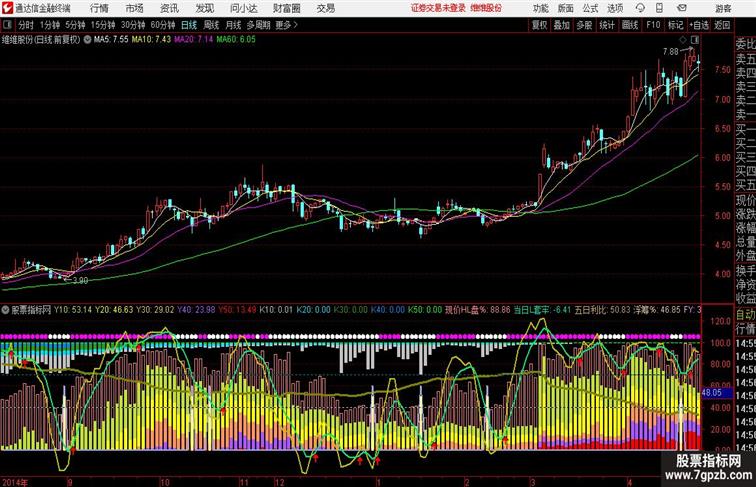Toggle the left sidebar panel icon
This screenshot has width=756, height=487.
click(7, 24)
